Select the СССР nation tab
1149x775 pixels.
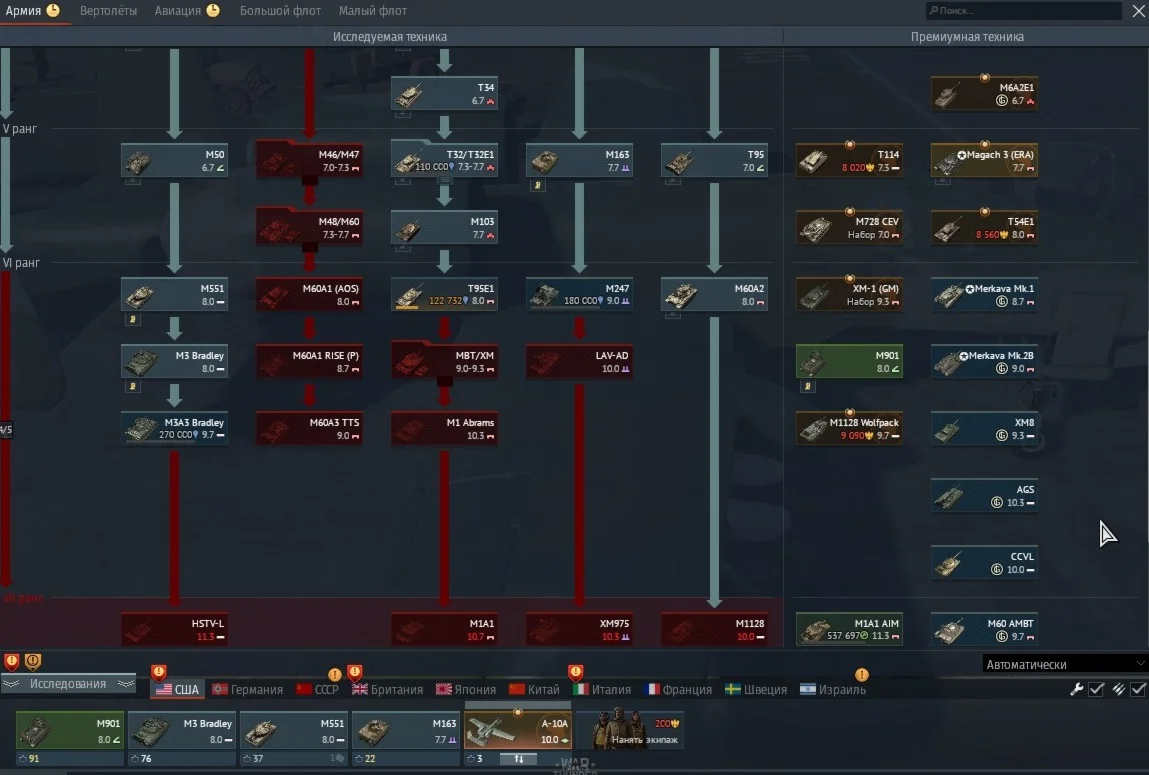tap(317, 689)
